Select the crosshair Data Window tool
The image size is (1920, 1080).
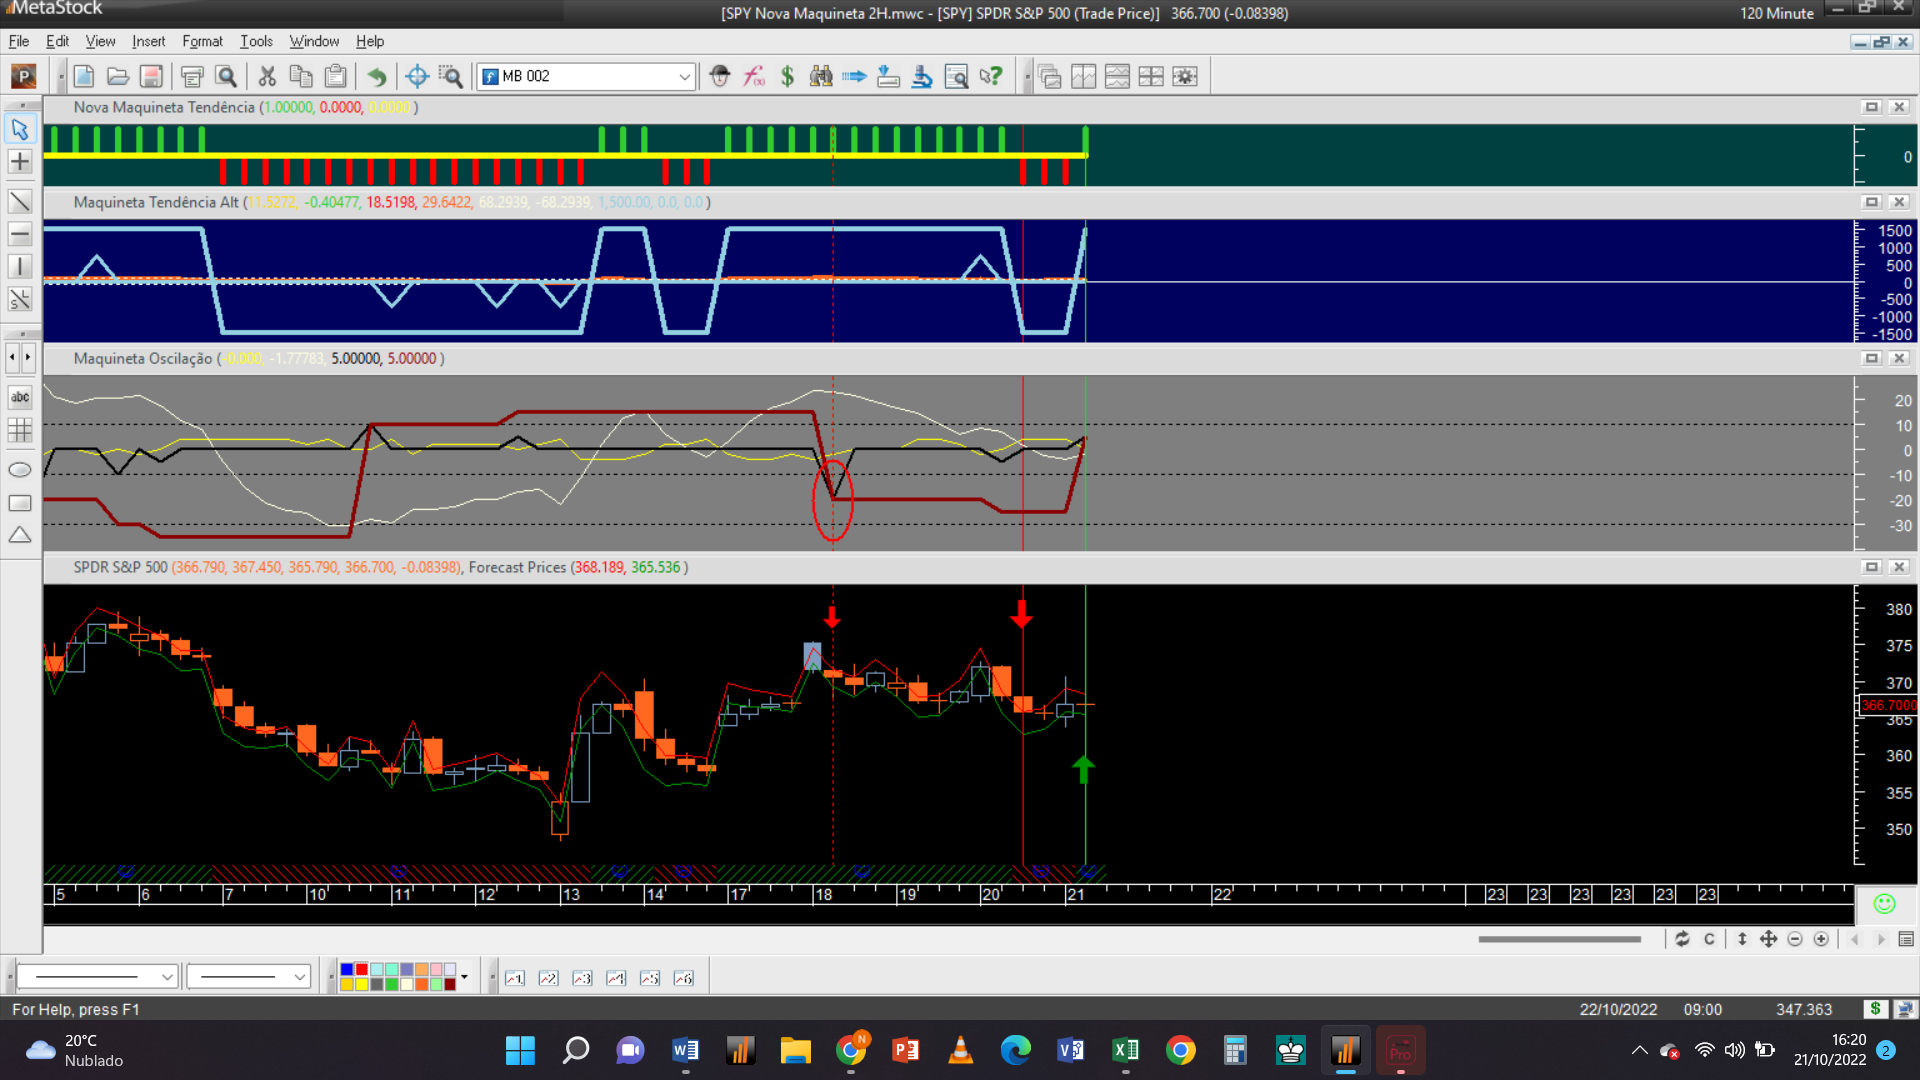tap(417, 76)
